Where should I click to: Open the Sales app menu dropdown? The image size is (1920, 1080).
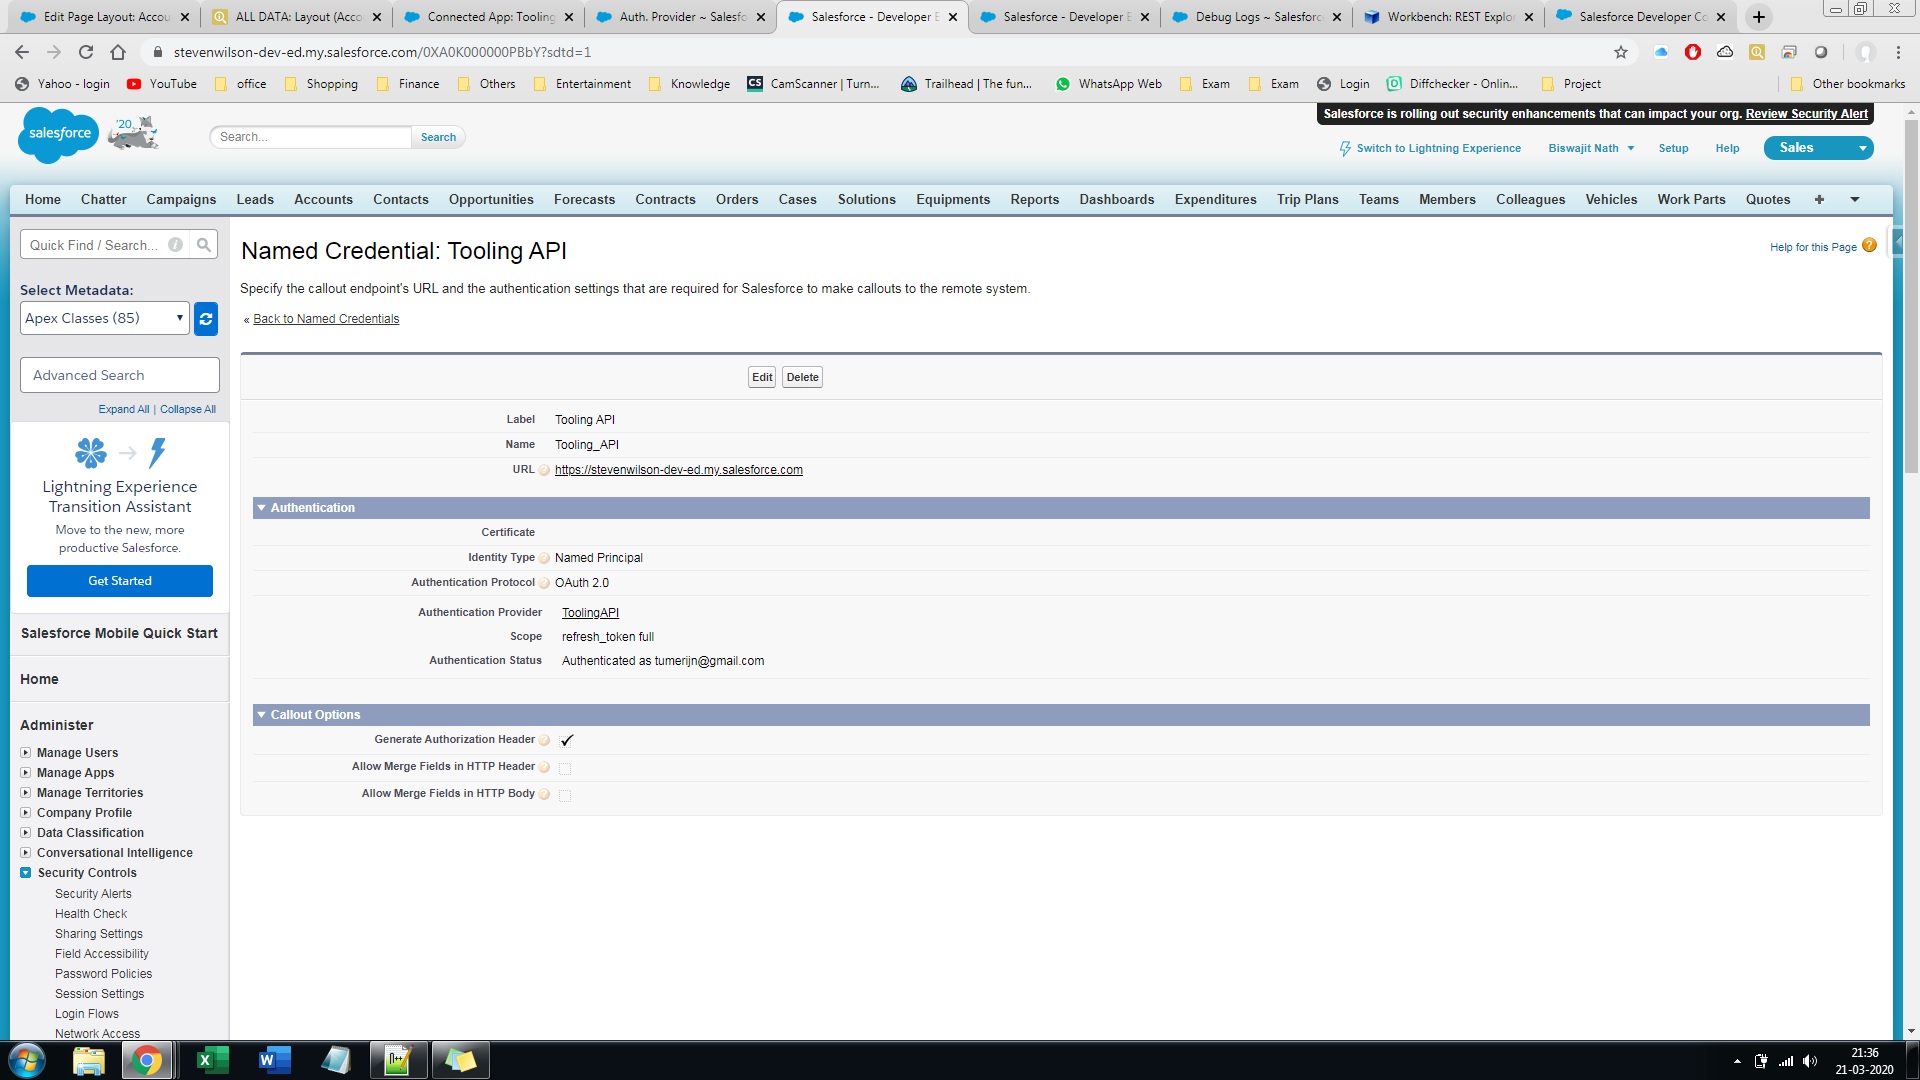tap(1862, 148)
